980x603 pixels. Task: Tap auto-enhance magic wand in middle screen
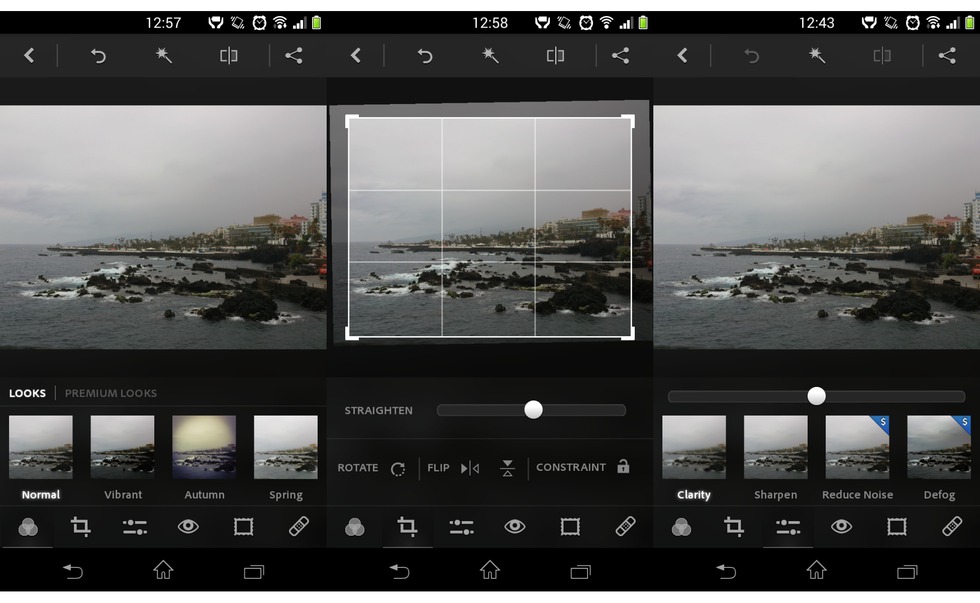click(x=491, y=56)
